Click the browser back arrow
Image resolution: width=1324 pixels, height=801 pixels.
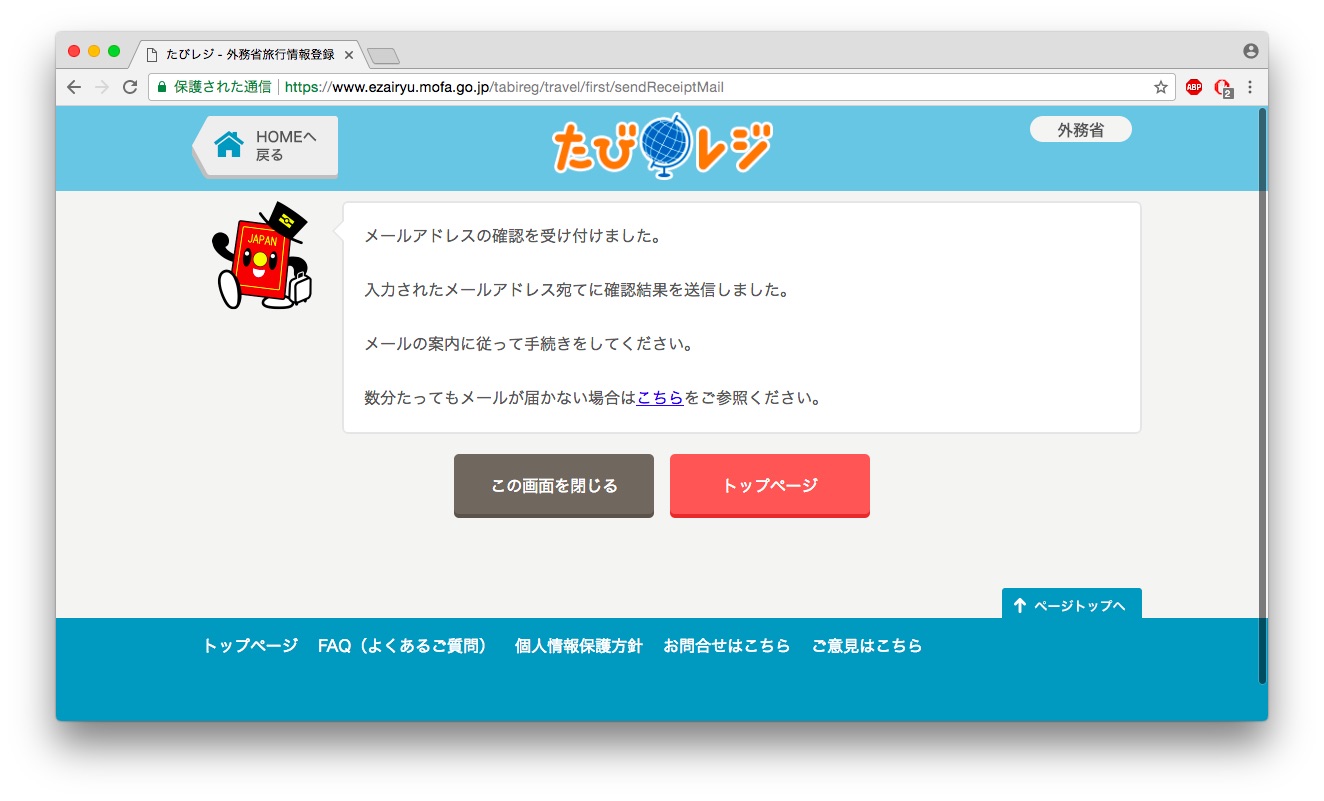74,87
